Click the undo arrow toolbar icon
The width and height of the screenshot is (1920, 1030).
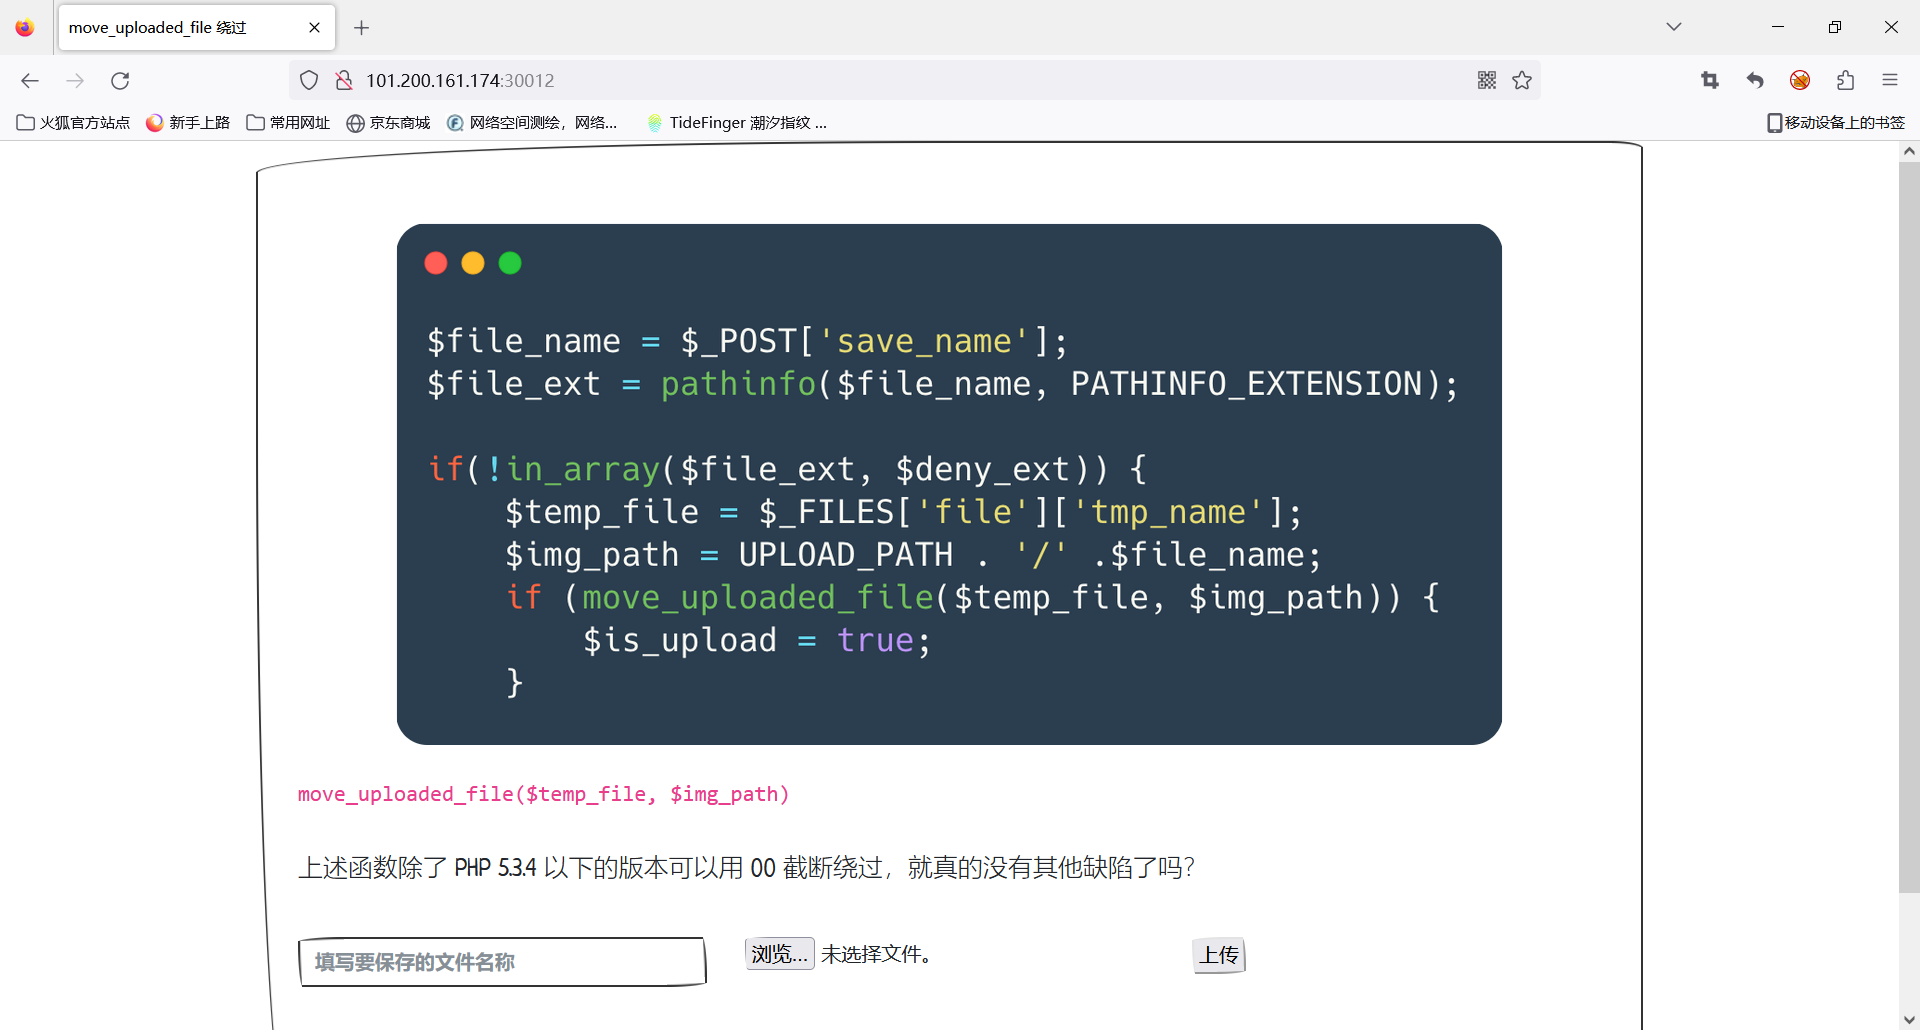coord(1755,80)
